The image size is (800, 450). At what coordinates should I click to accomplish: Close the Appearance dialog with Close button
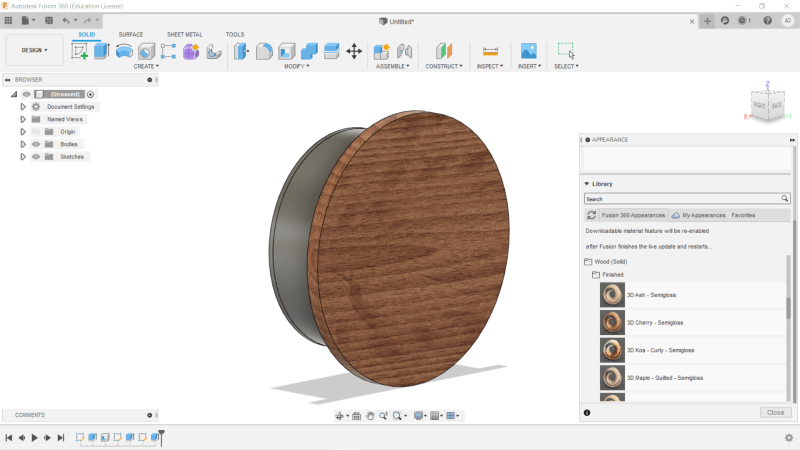coord(774,412)
